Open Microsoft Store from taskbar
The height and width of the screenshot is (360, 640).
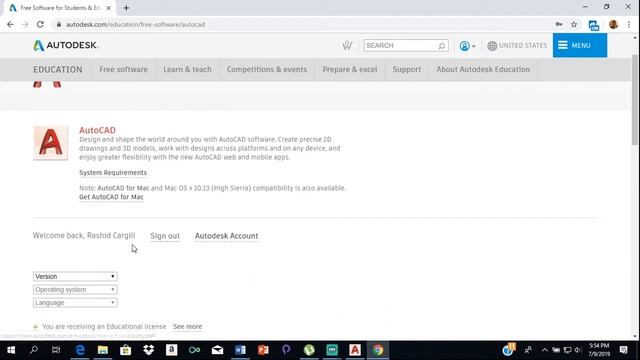click(125, 350)
